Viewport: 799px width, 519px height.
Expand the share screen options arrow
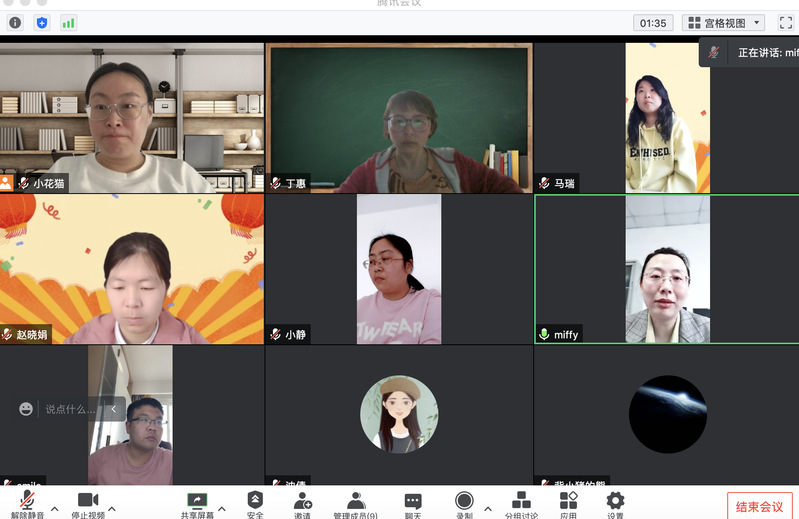[221, 509]
